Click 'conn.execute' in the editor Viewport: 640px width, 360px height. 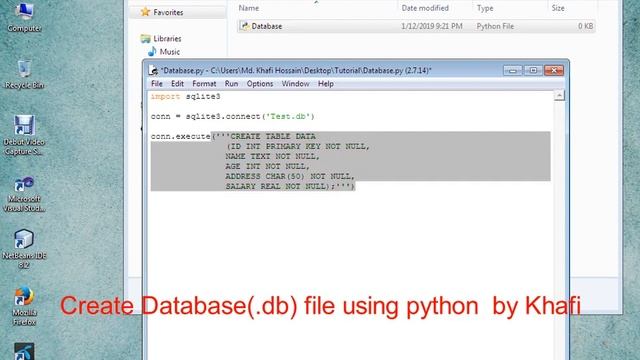180,136
